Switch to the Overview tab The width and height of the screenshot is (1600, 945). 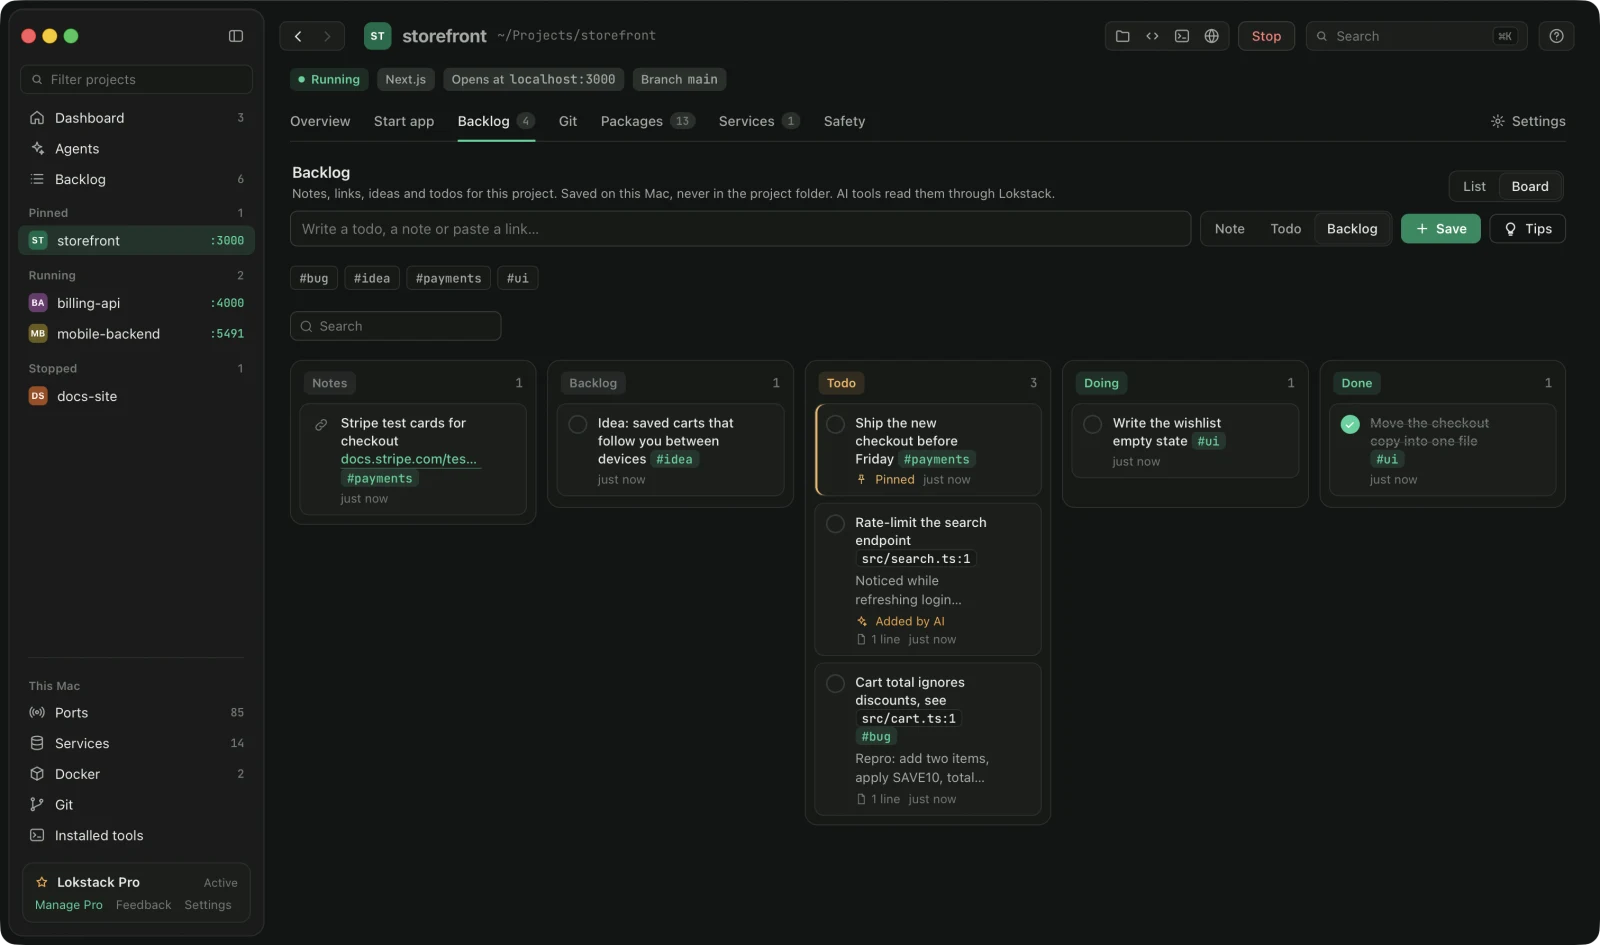tap(320, 121)
